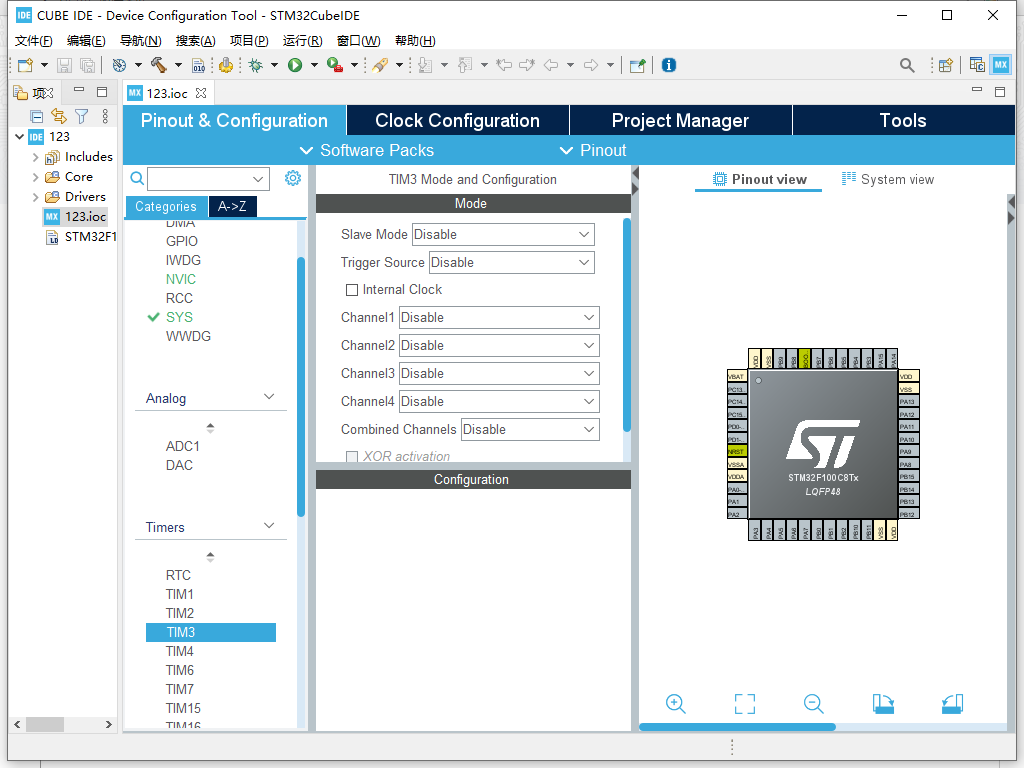The width and height of the screenshot is (1024, 768).
Task: Click Collapse All in Project Explorer
Action: tap(37, 116)
